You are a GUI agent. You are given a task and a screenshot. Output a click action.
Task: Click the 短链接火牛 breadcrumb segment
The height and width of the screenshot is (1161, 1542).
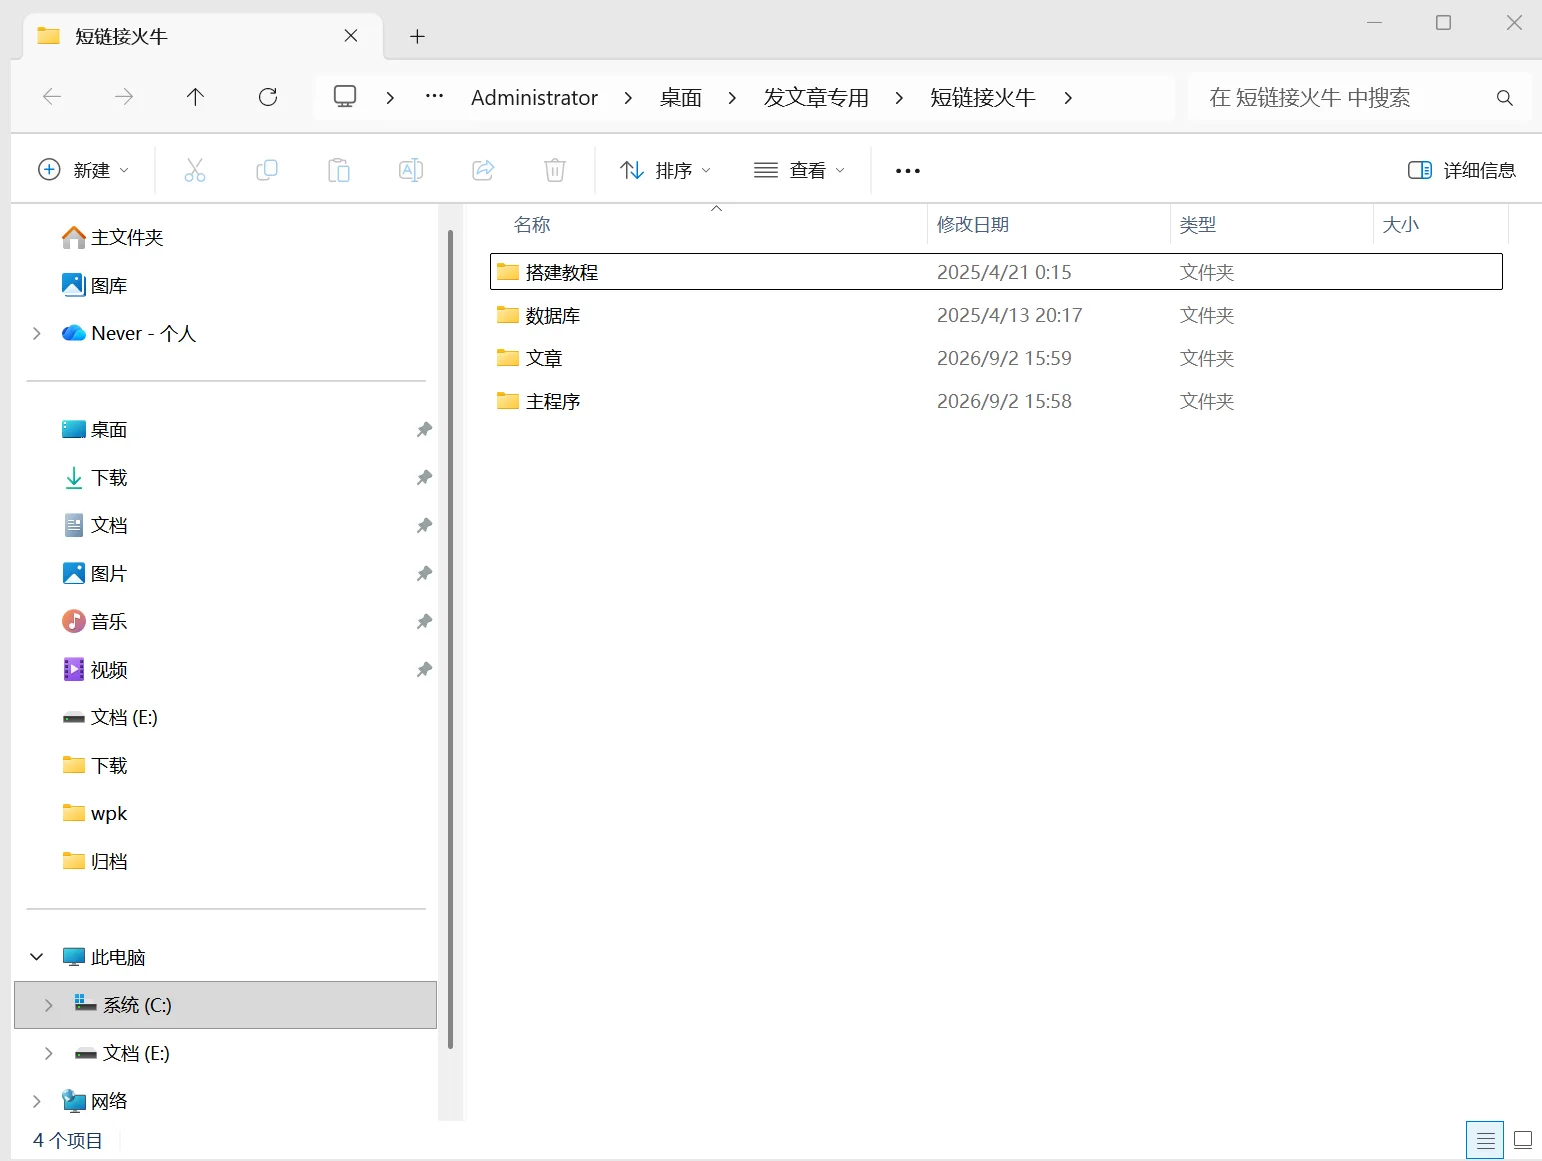[983, 98]
